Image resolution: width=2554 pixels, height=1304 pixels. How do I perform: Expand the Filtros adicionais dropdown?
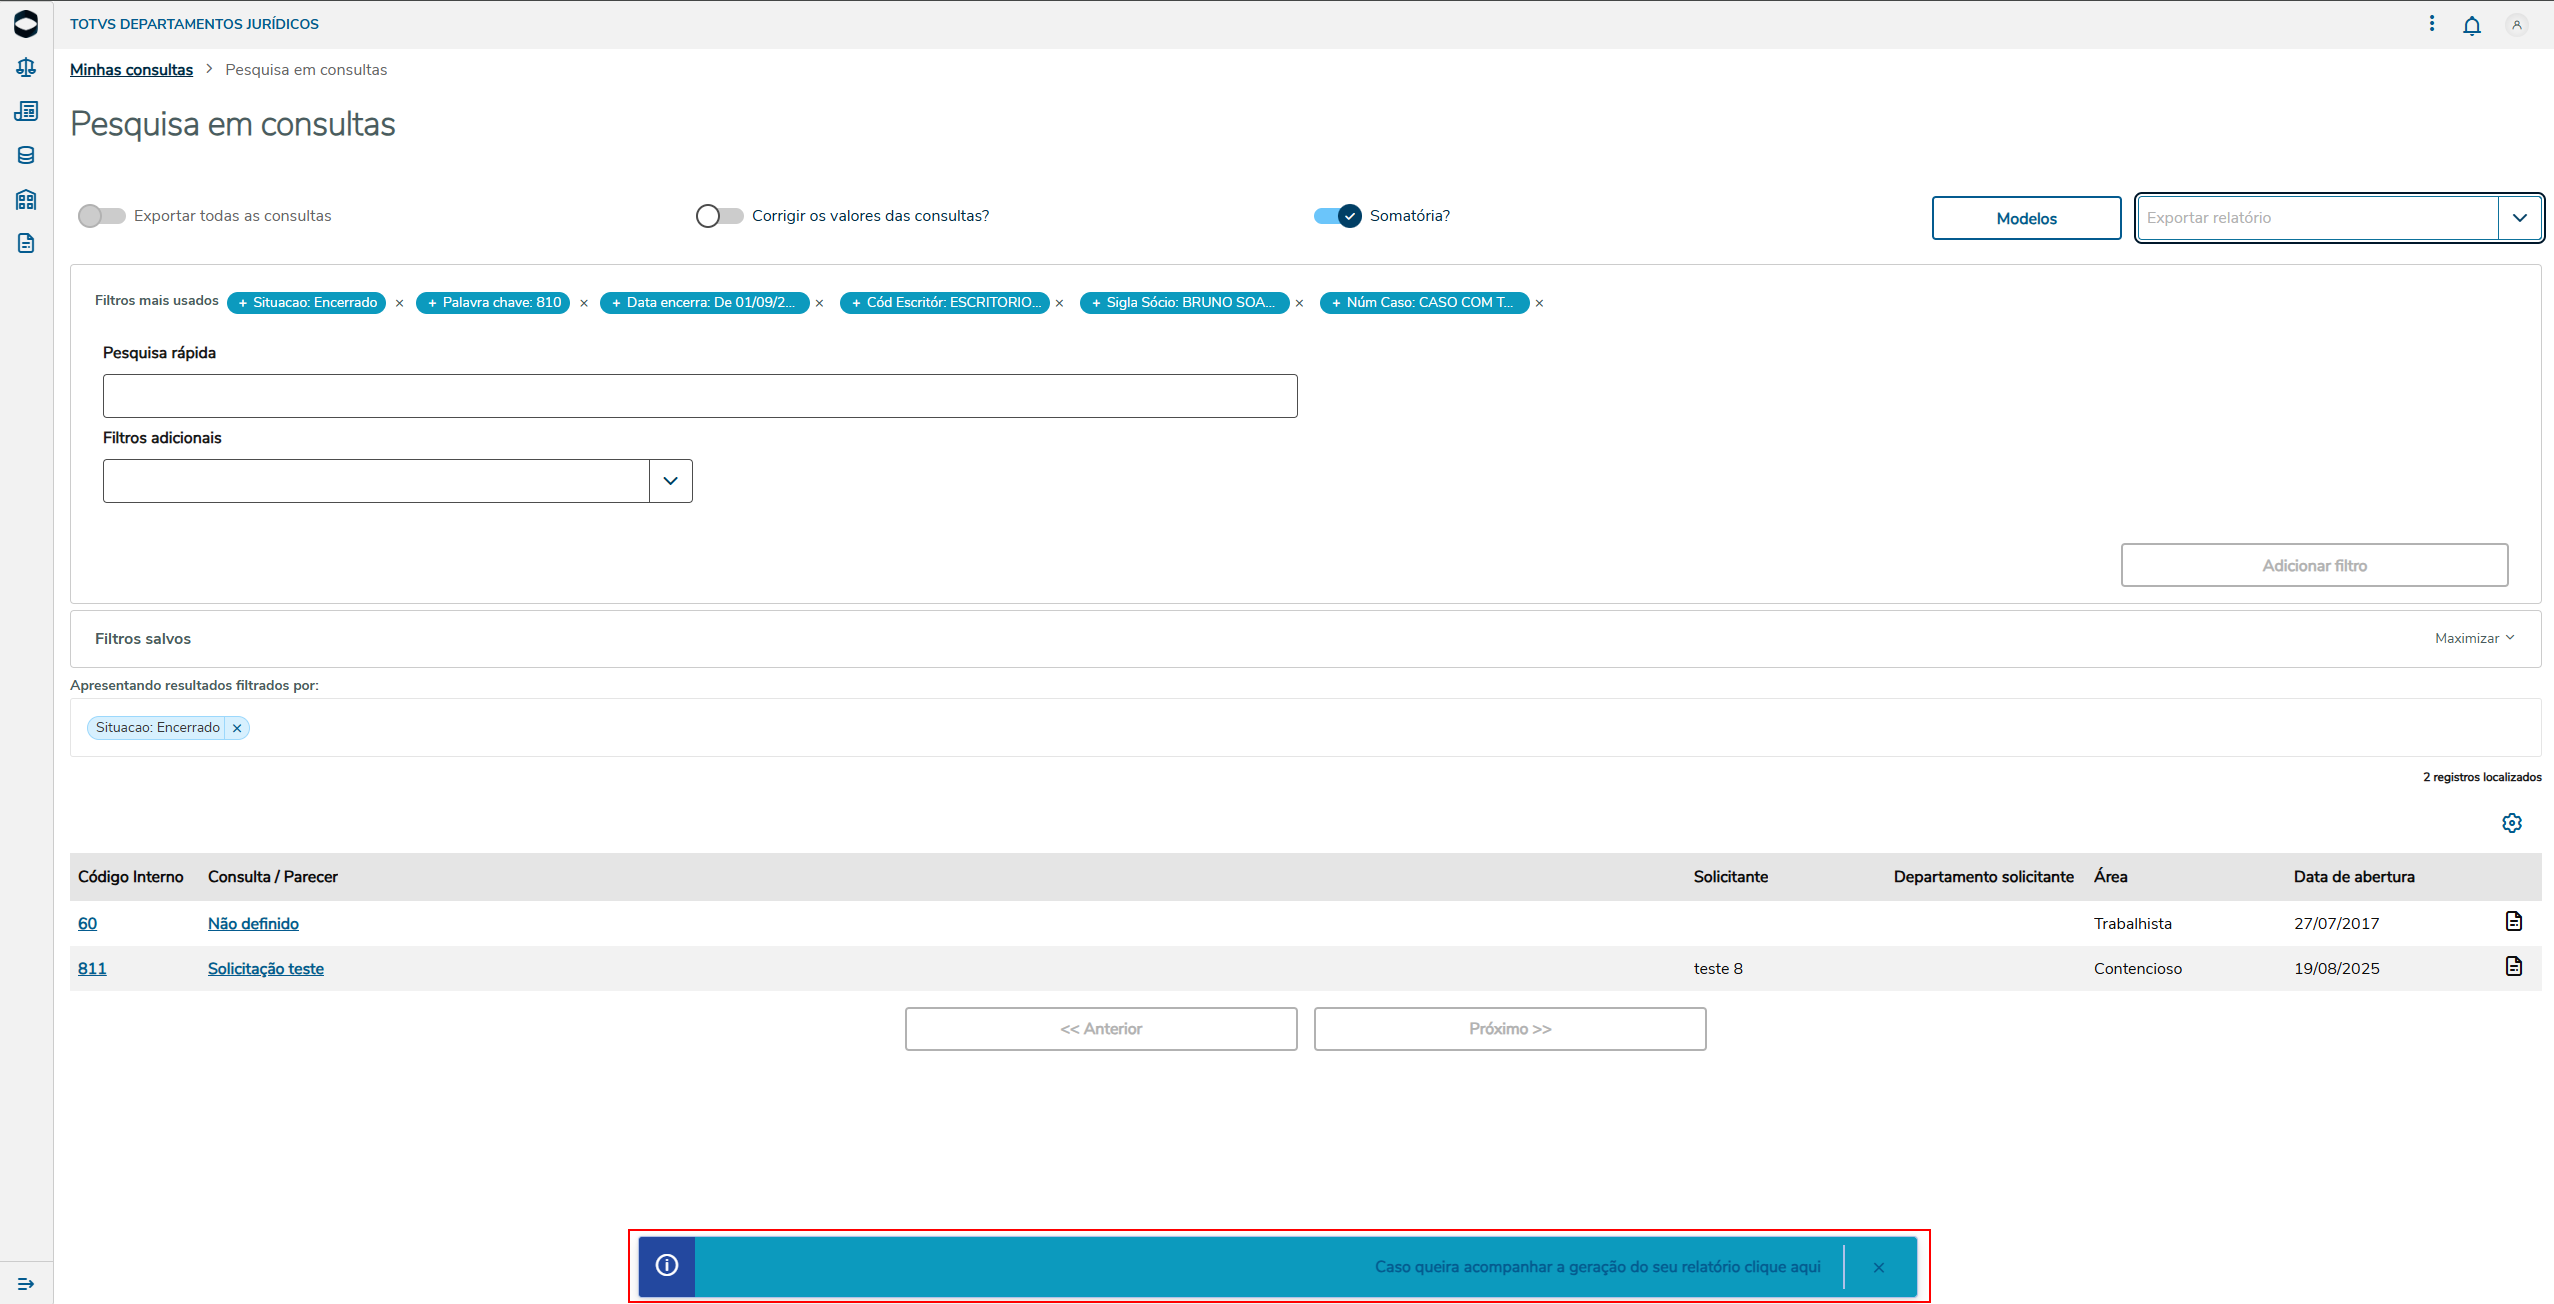tap(670, 481)
